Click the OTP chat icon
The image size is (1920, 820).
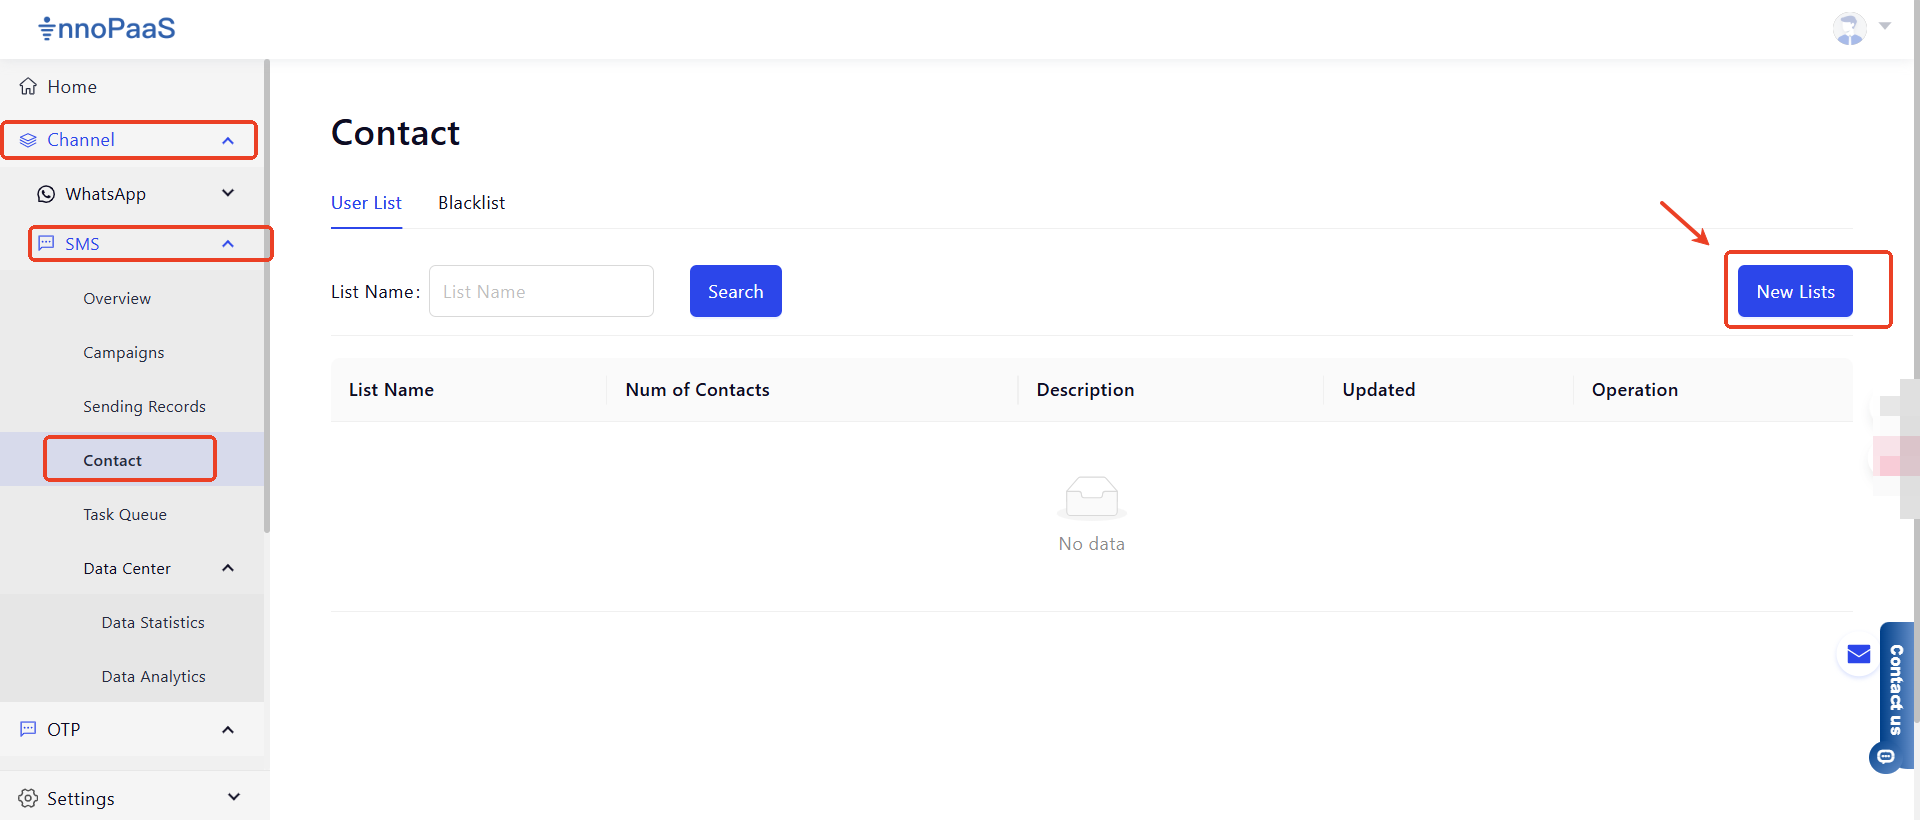[x=28, y=729]
